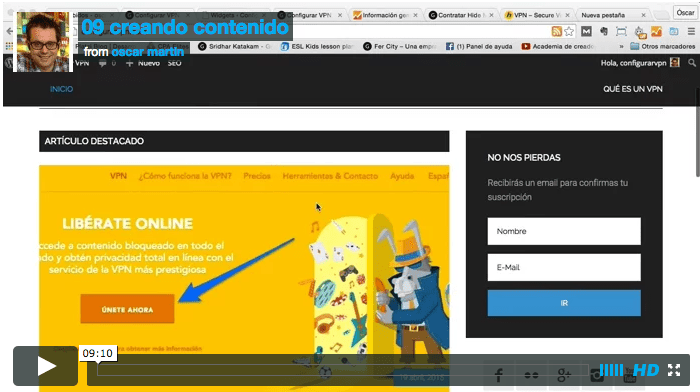Open oscar martin's profile link
Screen dimensions: 700x392
[x=148, y=52]
